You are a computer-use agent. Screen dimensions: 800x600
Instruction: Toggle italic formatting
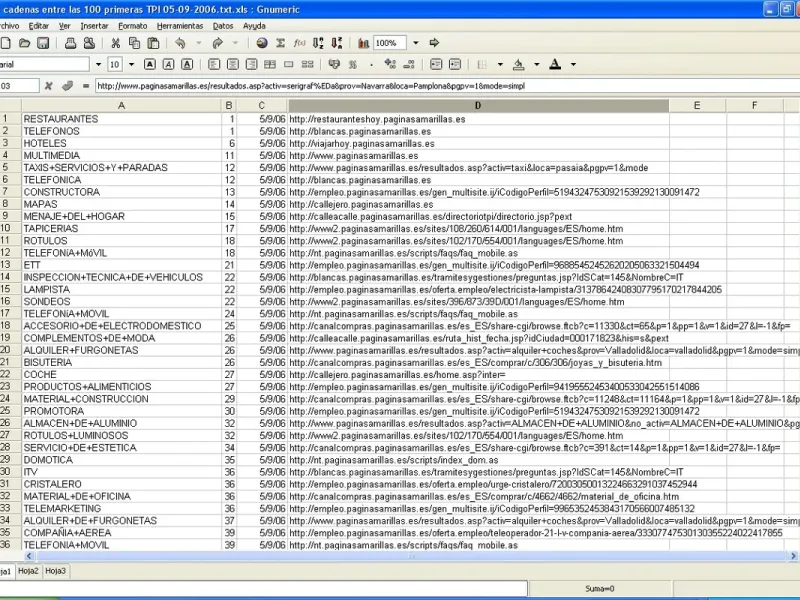[x=168, y=64]
